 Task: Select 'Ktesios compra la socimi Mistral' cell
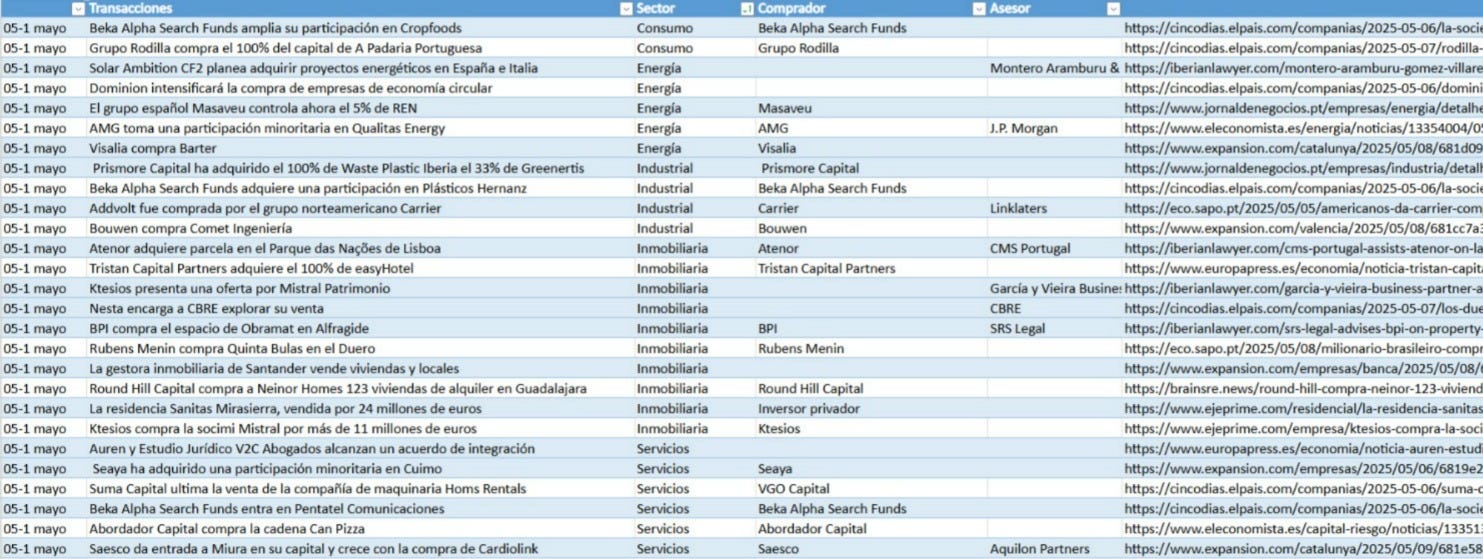point(360,428)
